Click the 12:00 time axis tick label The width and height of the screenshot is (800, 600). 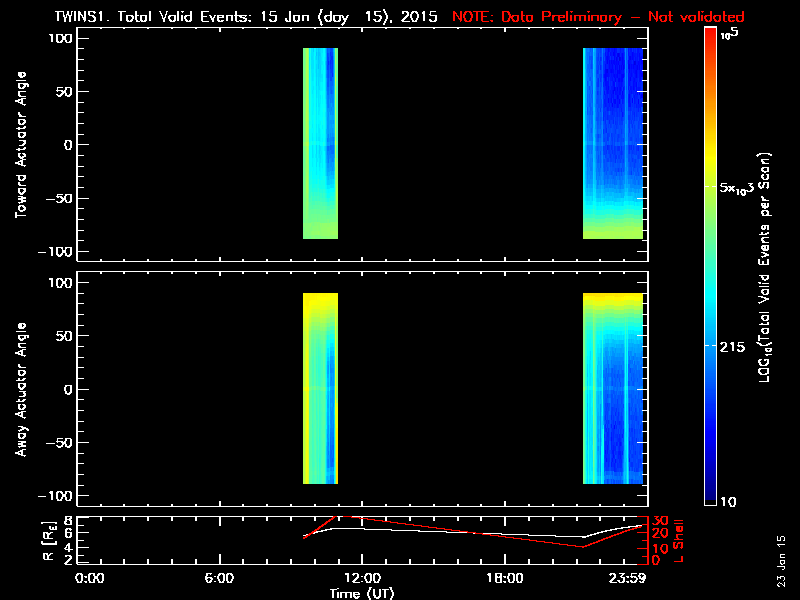361,579
